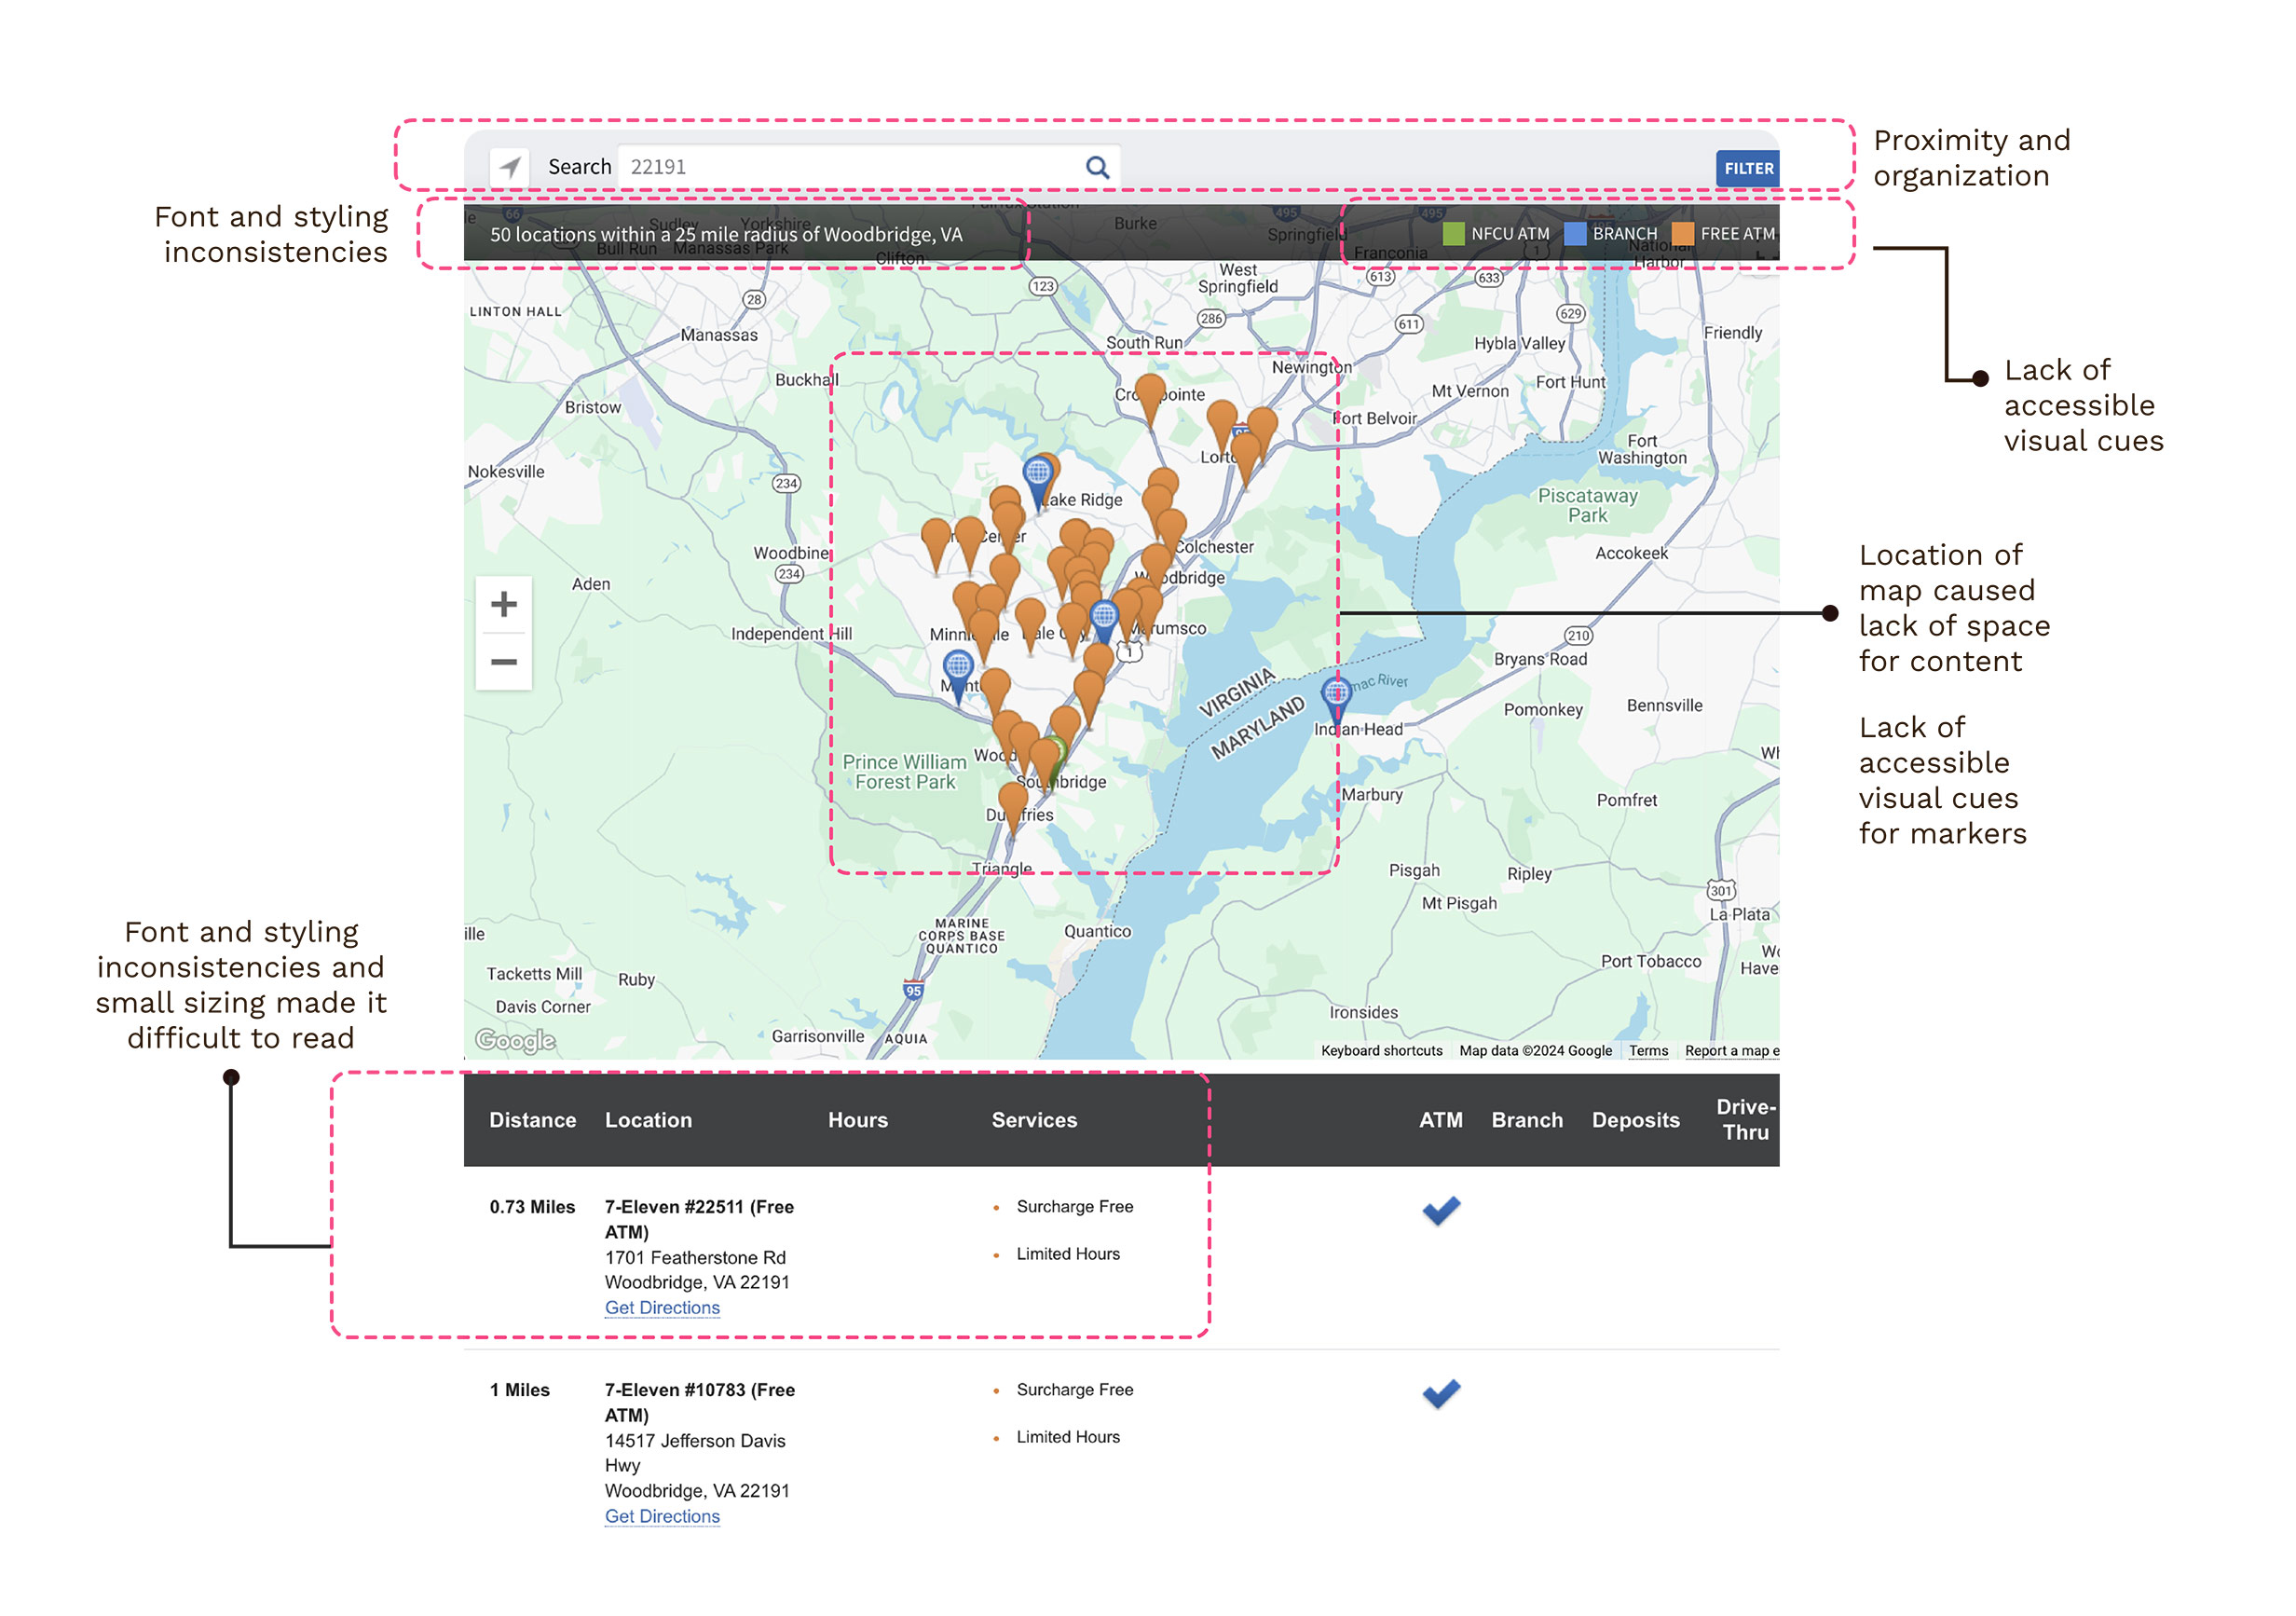The height and width of the screenshot is (1616, 2296).
Task: Click the Deposits column header
Action: [1635, 1120]
